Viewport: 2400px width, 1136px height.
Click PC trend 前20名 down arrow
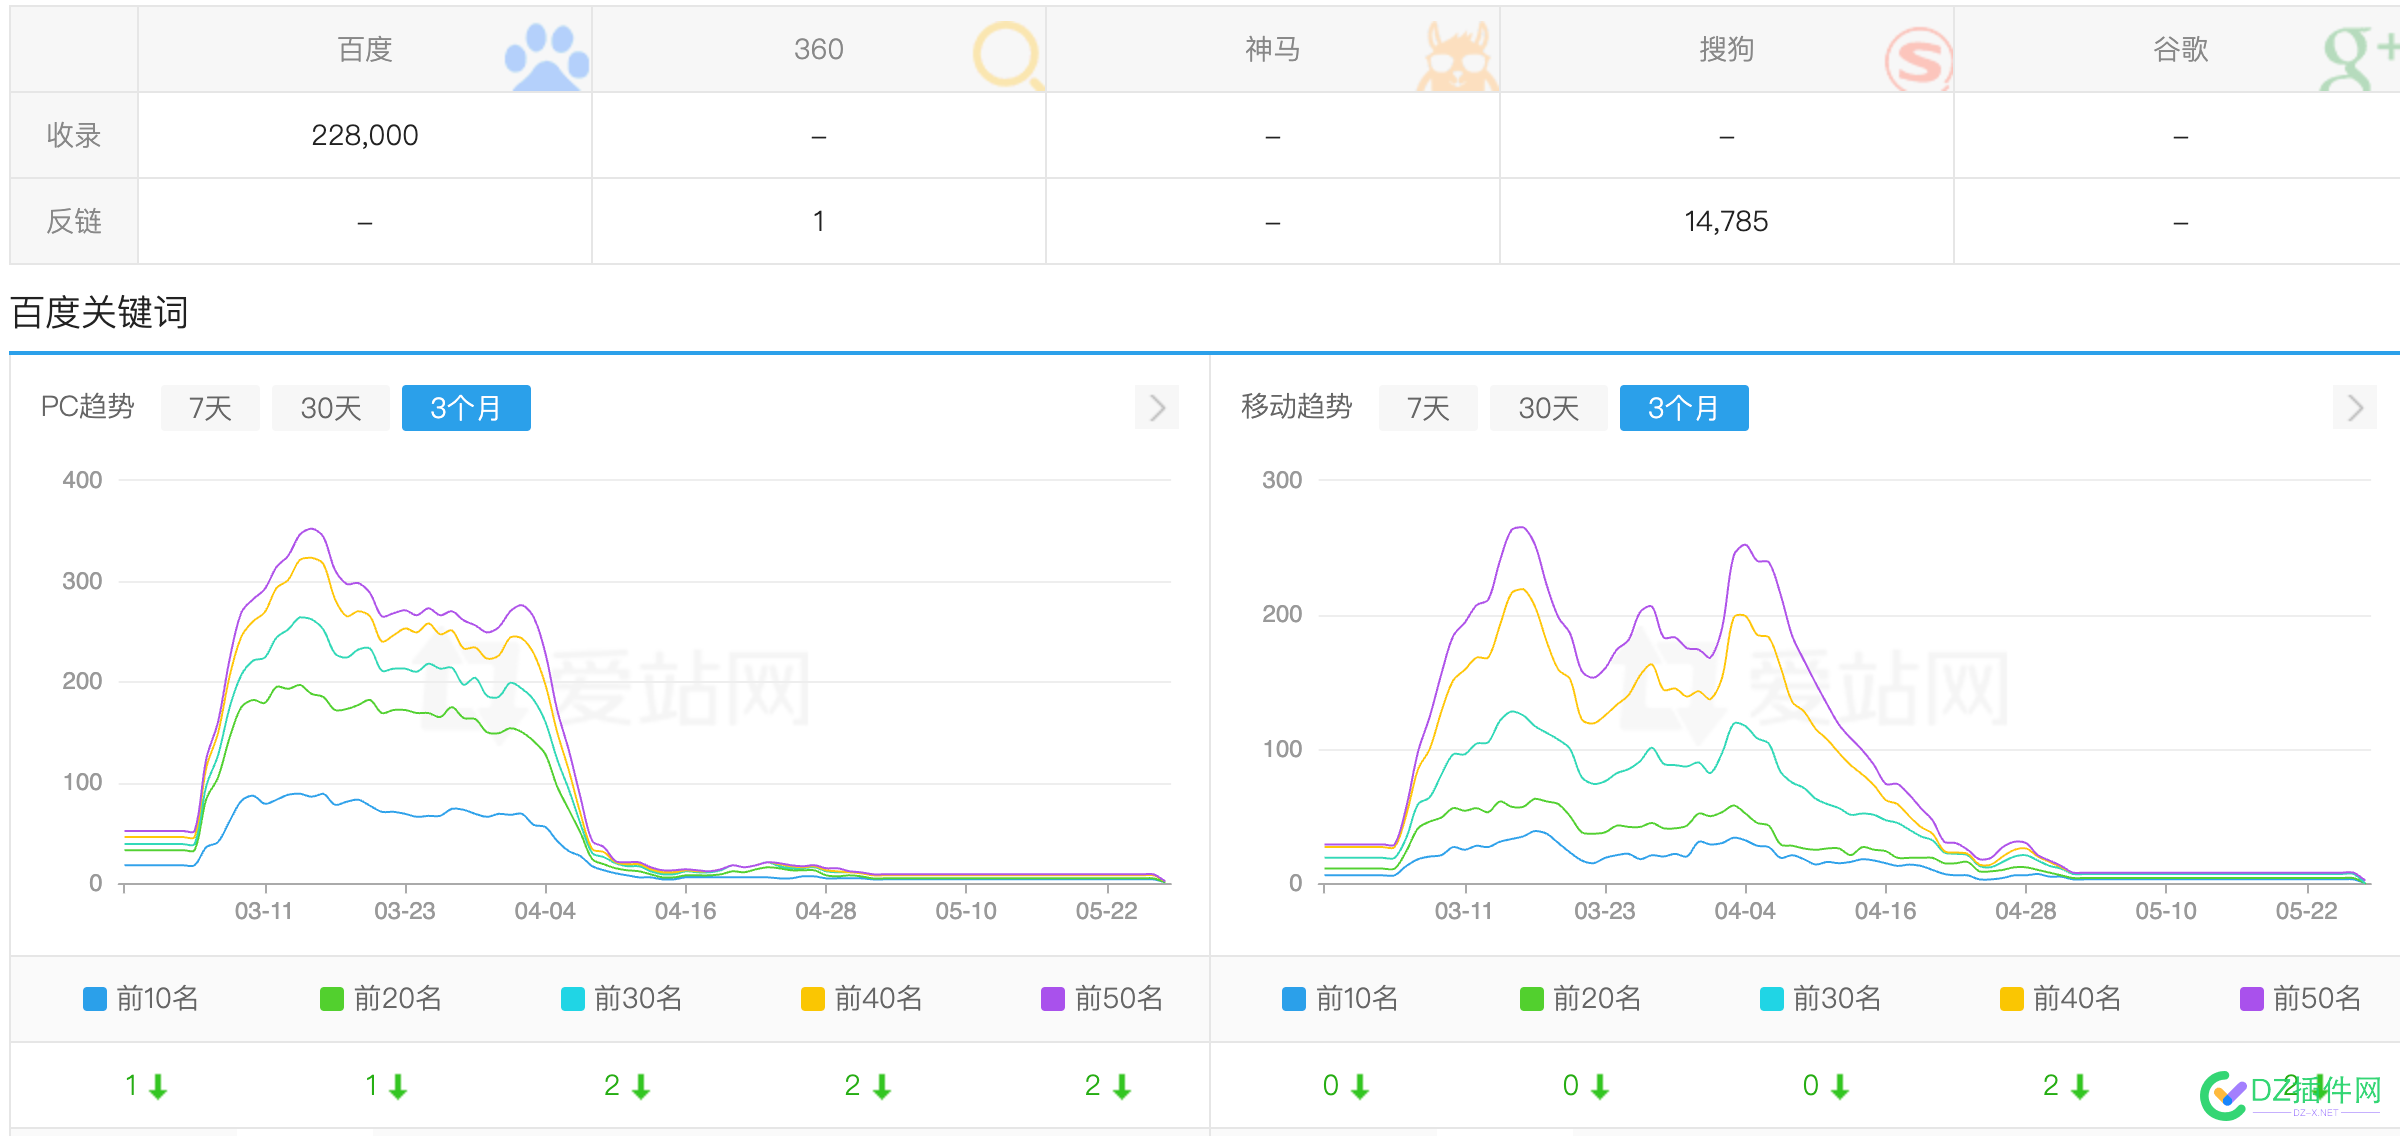398,1087
